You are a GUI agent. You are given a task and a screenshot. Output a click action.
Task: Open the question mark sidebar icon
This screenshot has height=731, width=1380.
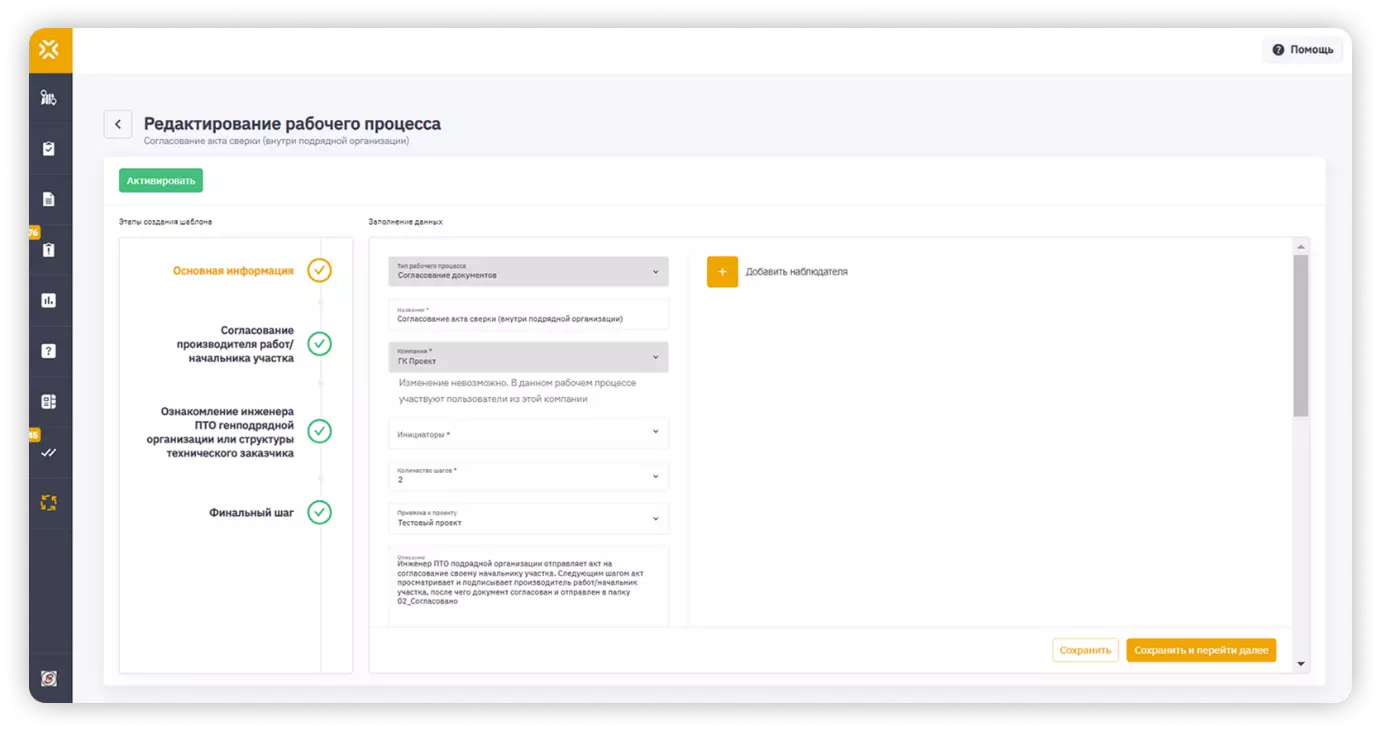[49, 351]
